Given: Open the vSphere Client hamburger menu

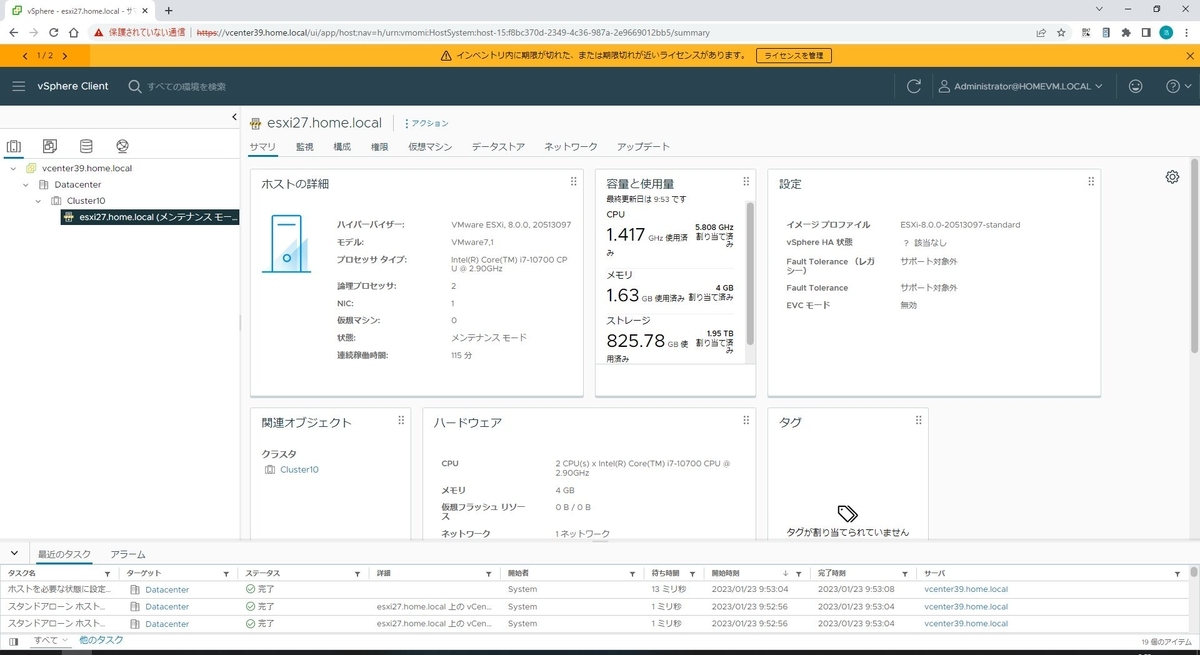Looking at the screenshot, I should click(x=18, y=87).
